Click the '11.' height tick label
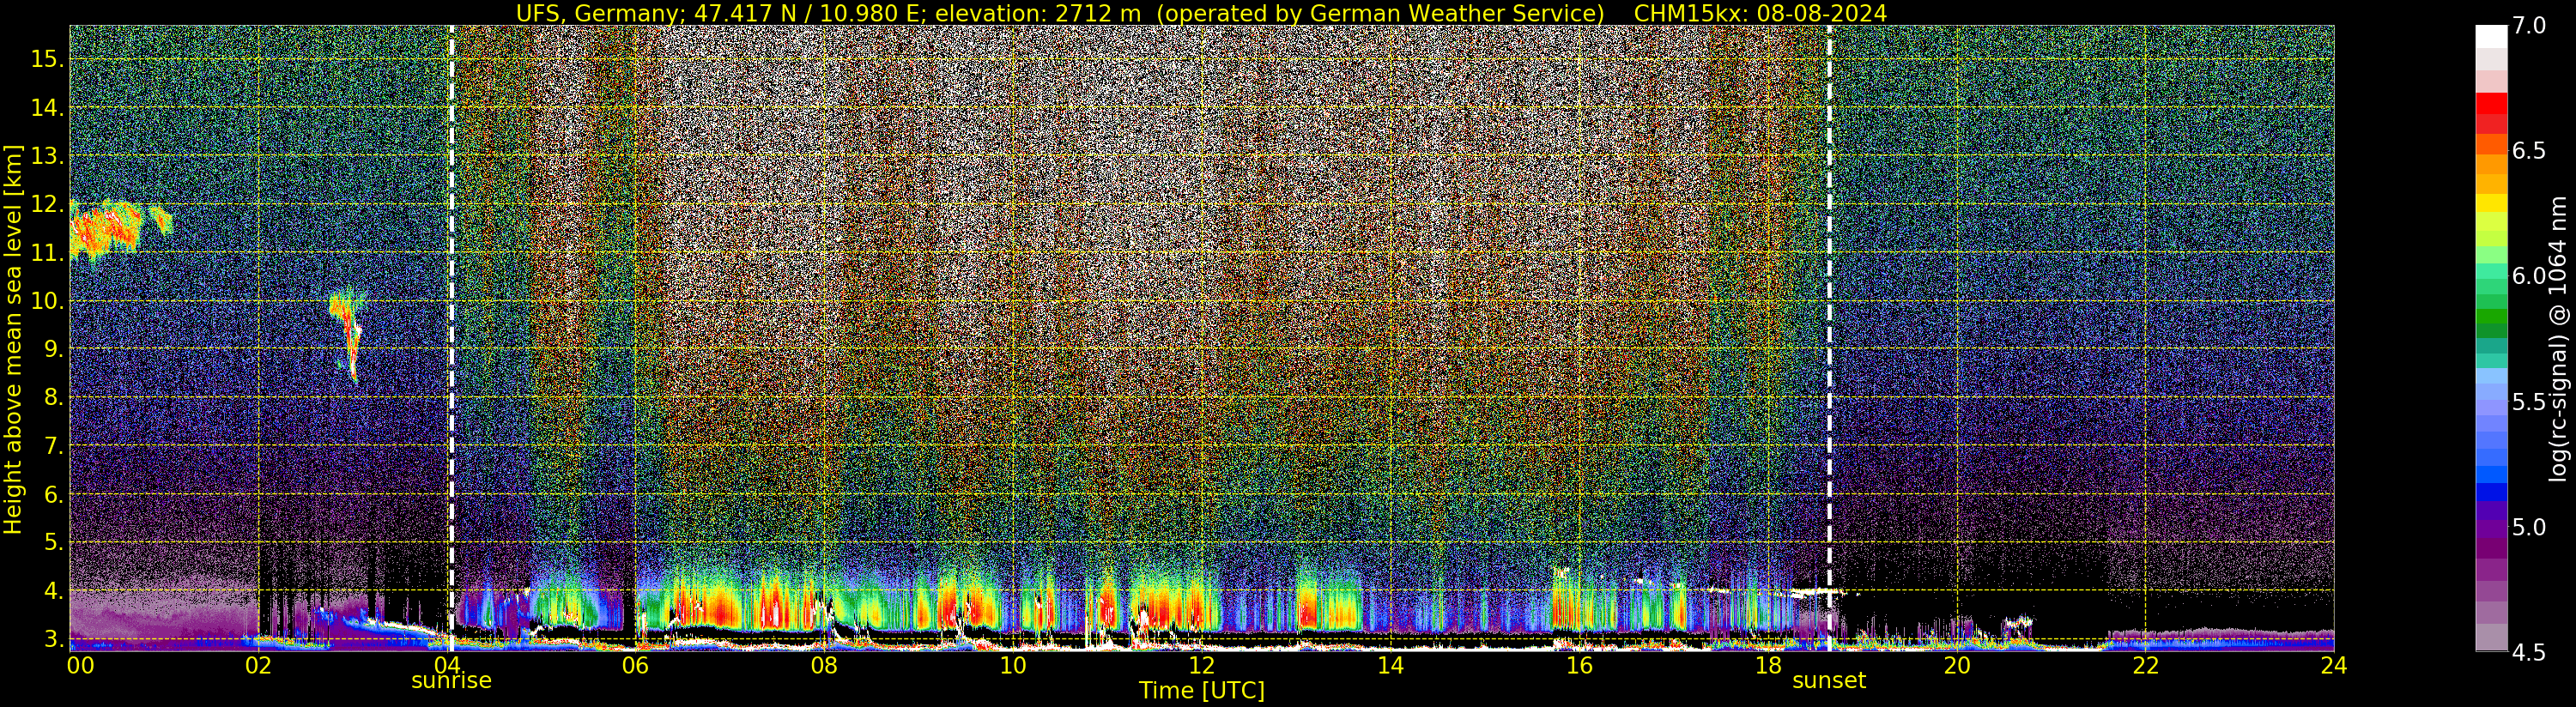The height and width of the screenshot is (707, 2576). (47, 252)
